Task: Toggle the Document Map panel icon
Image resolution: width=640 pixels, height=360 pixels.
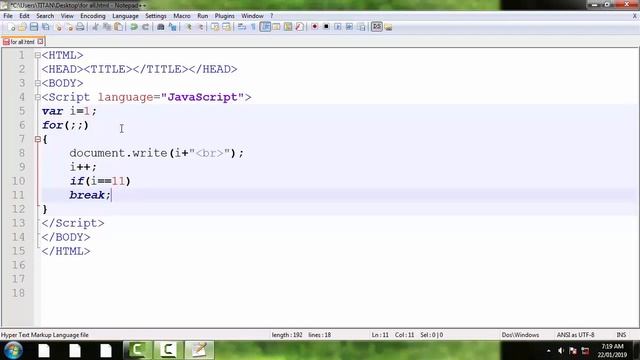Action: (288, 27)
